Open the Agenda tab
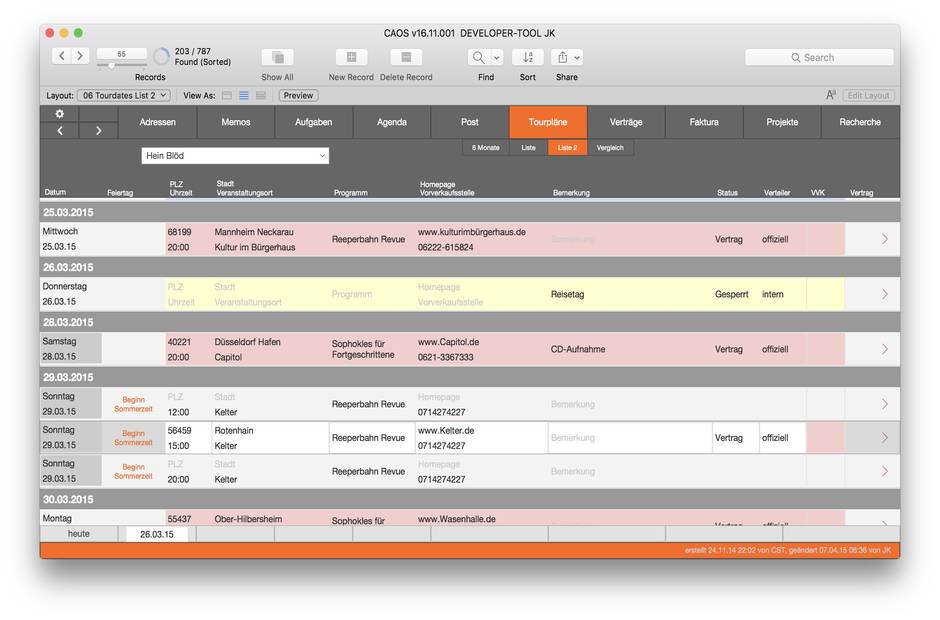Screen dimensions: 940x620 391,122
